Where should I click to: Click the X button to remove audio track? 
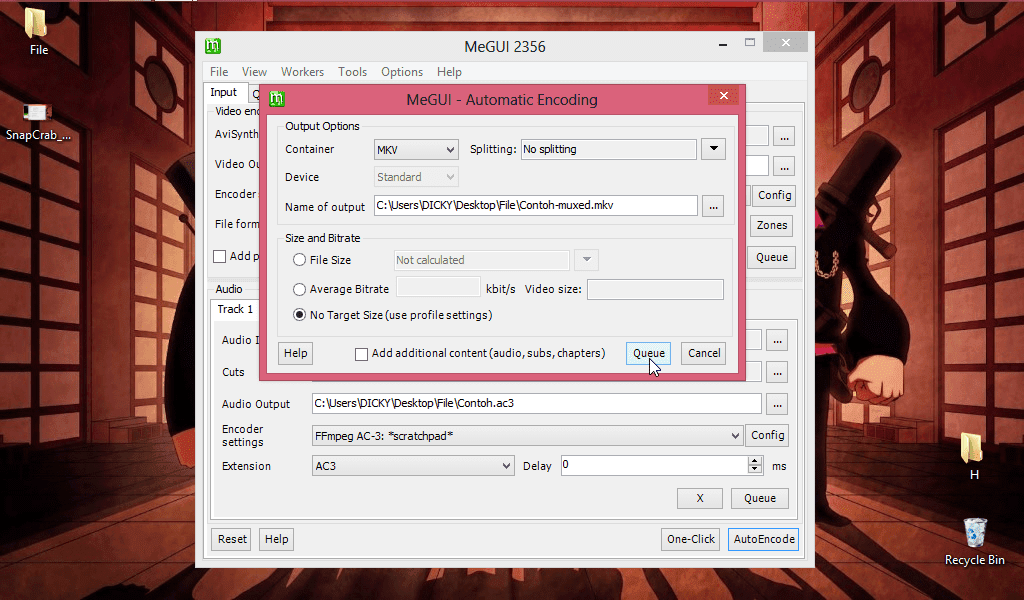[700, 498]
